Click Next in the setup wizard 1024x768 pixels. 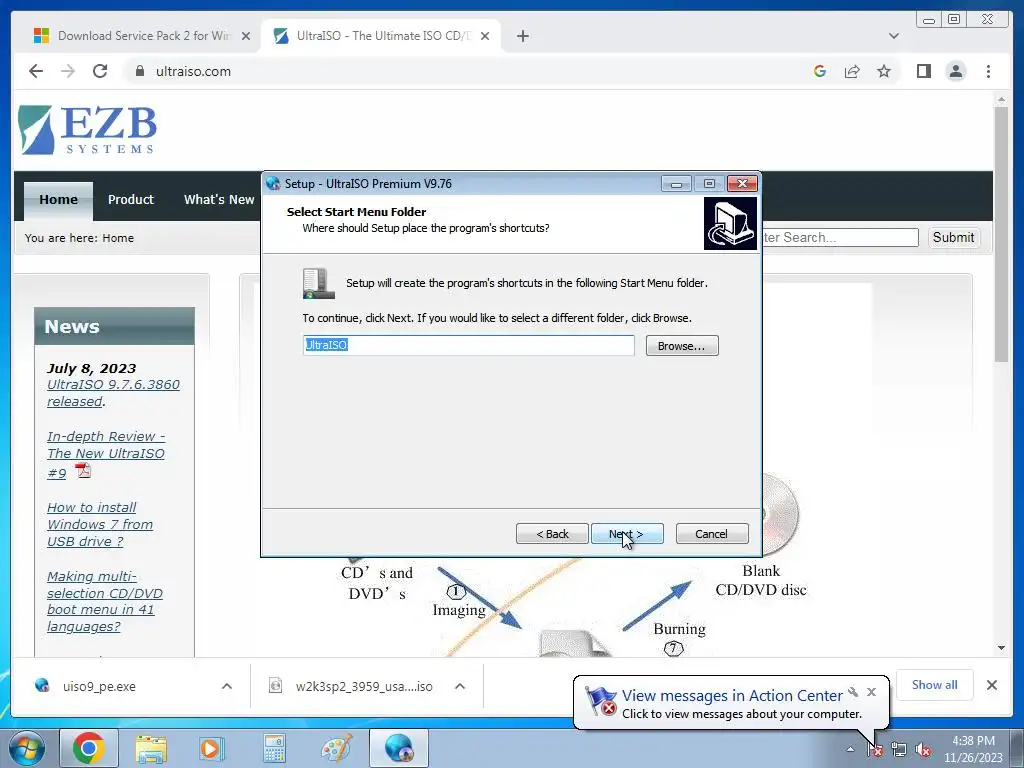tap(627, 534)
